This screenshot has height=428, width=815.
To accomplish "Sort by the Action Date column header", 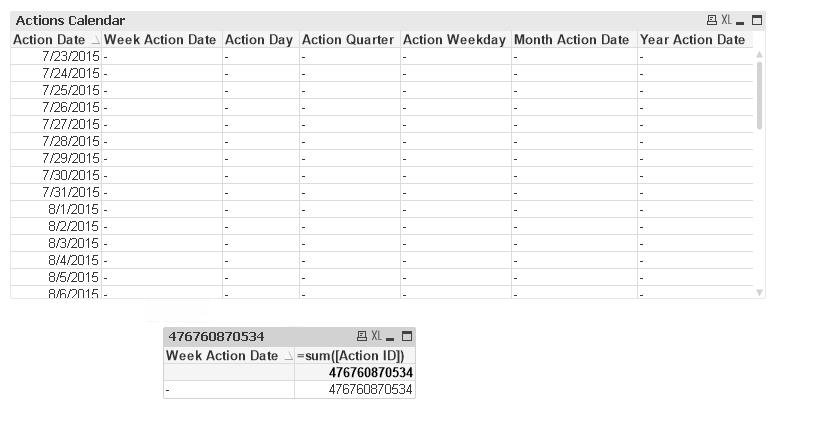I will [51, 39].
